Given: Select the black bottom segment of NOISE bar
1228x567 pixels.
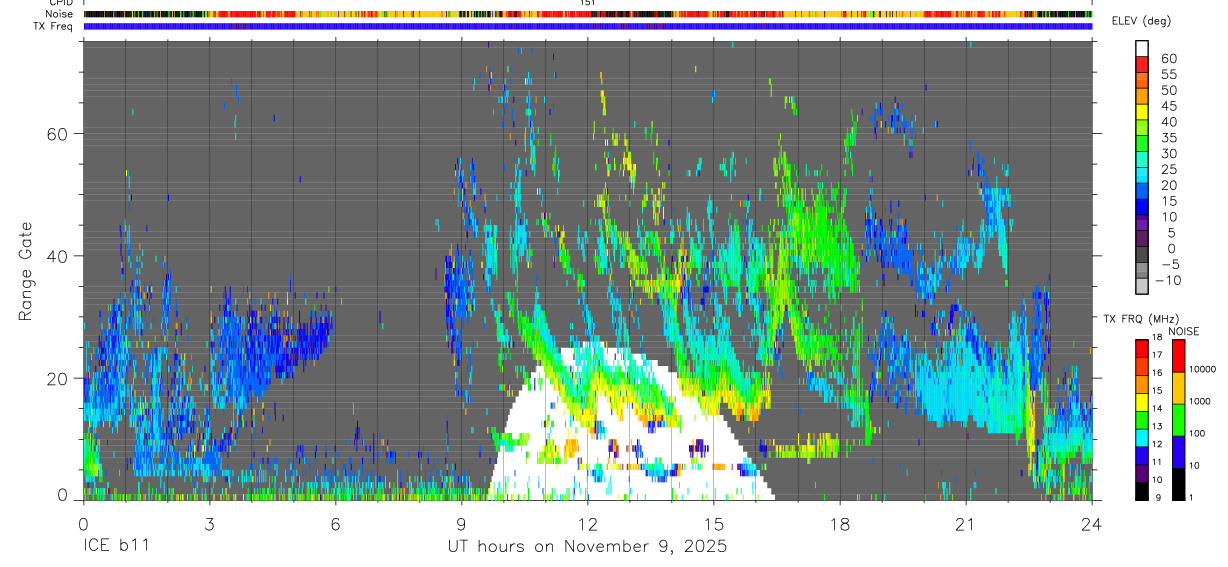Looking at the screenshot, I should [1179, 484].
